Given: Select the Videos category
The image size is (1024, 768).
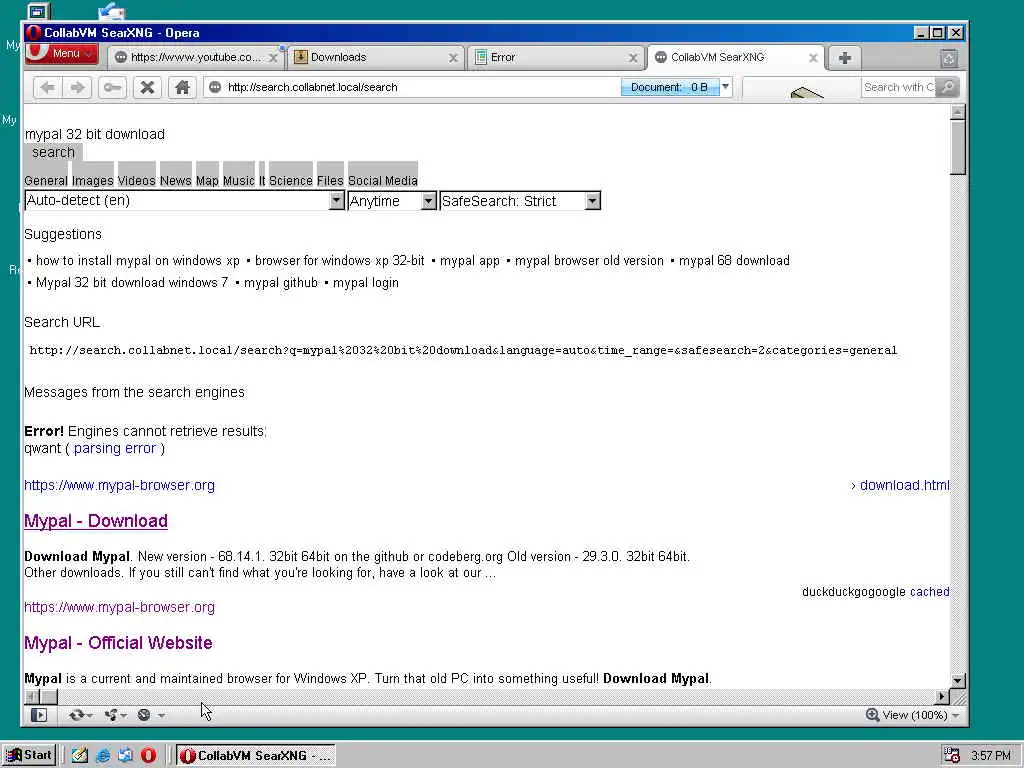Looking at the screenshot, I should pos(136,180).
